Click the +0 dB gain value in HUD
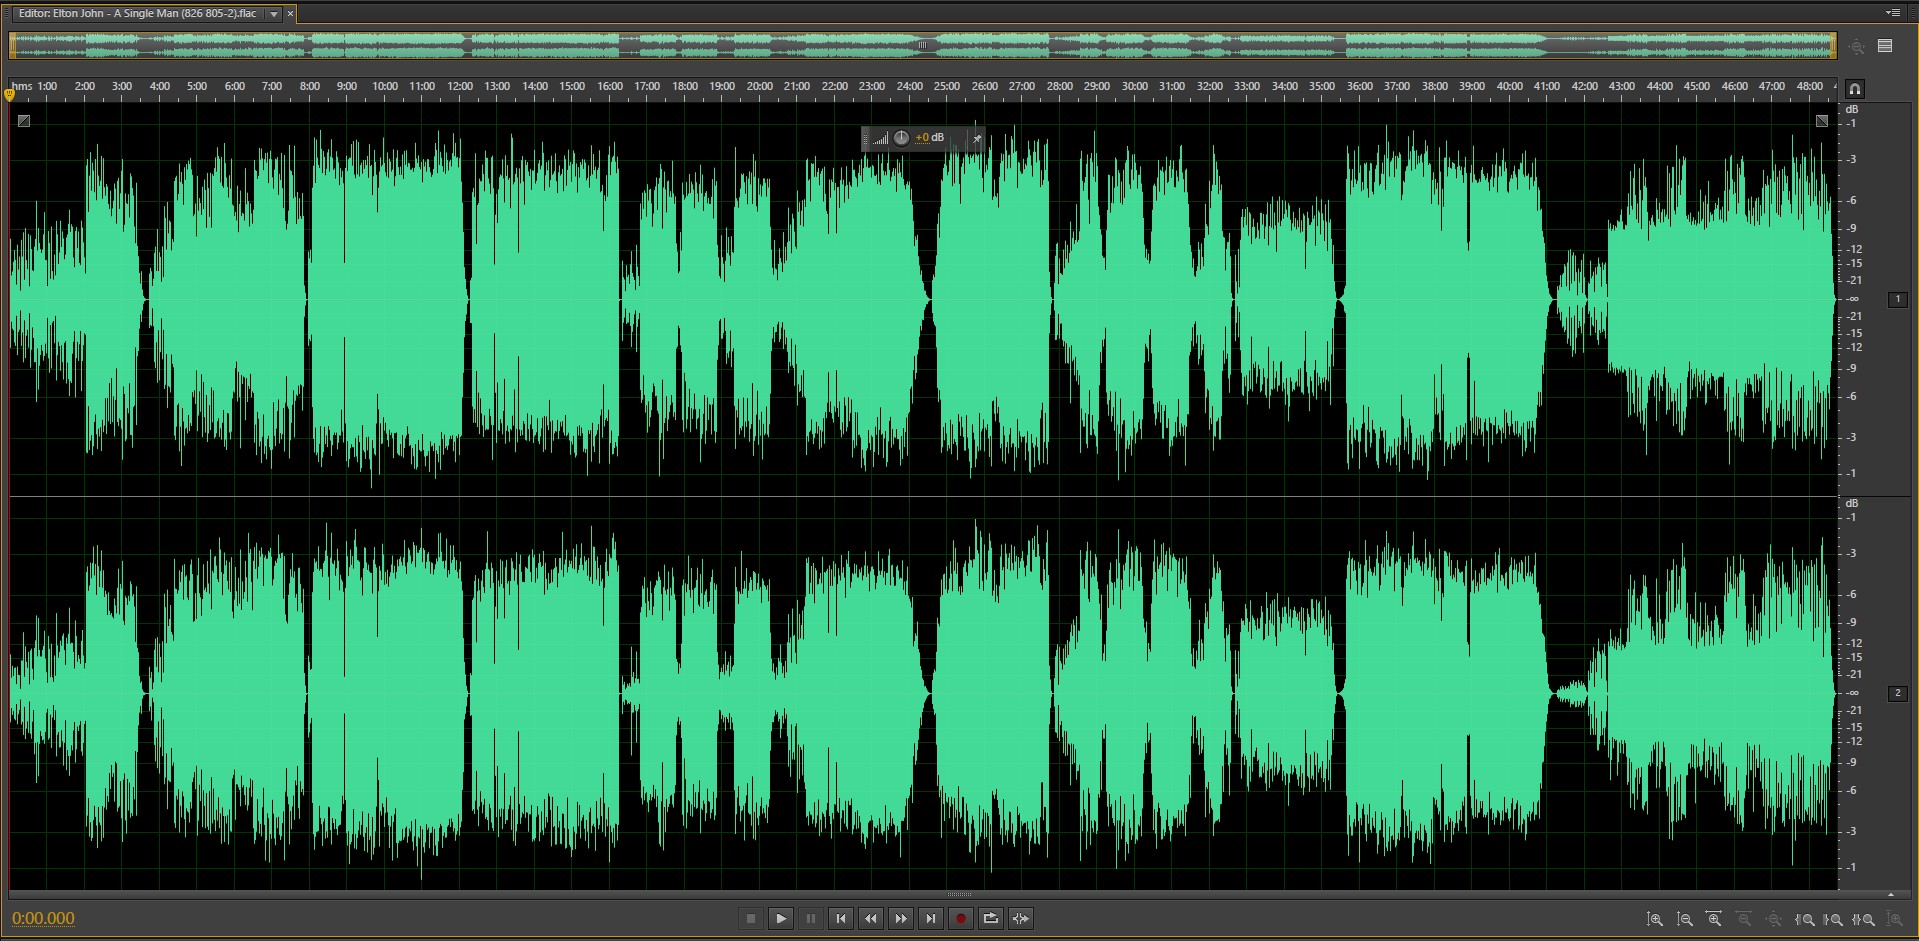The height and width of the screenshot is (941, 1919). pos(929,138)
